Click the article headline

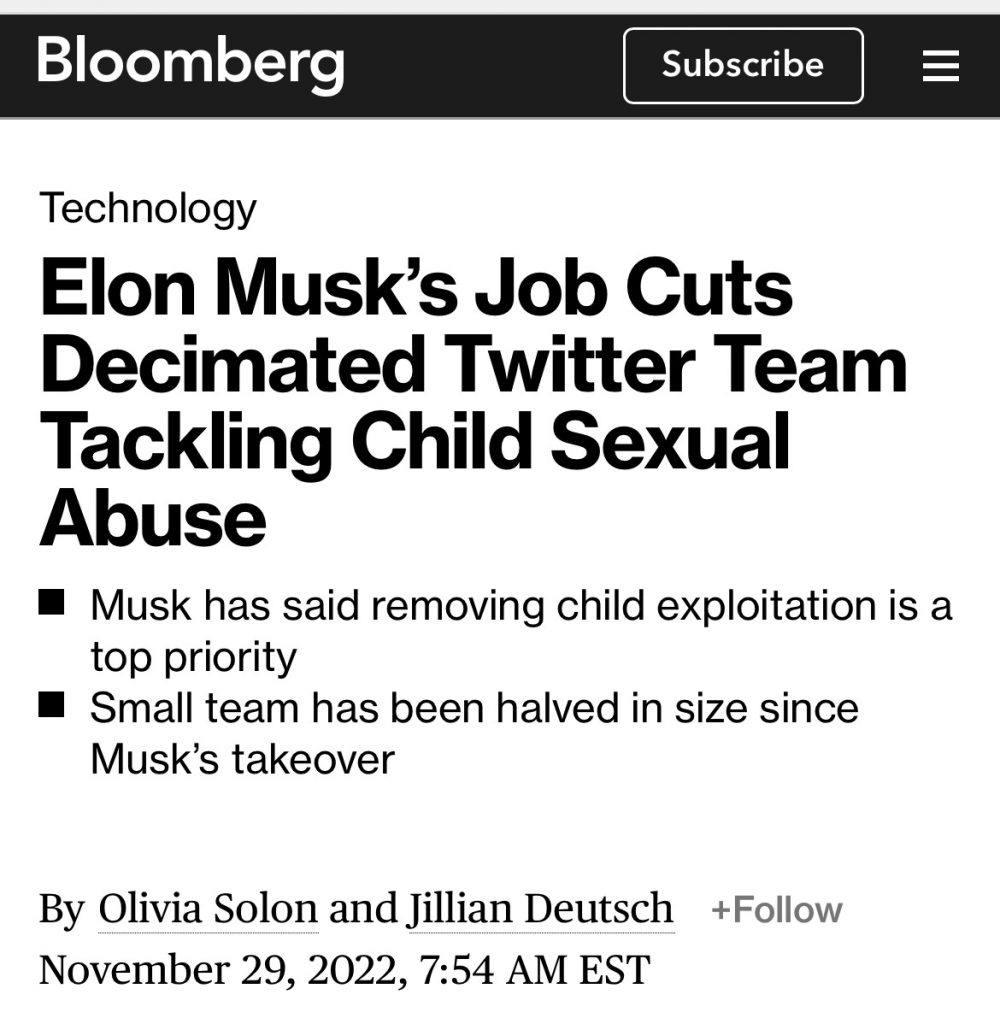click(470, 398)
